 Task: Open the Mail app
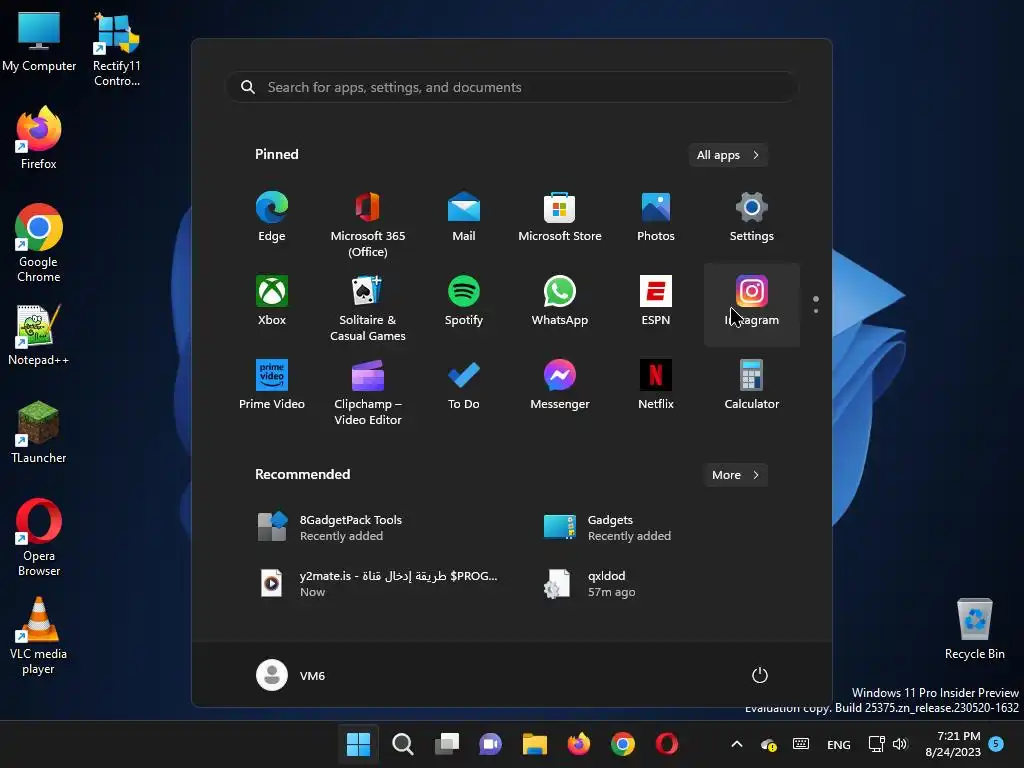(464, 218)
